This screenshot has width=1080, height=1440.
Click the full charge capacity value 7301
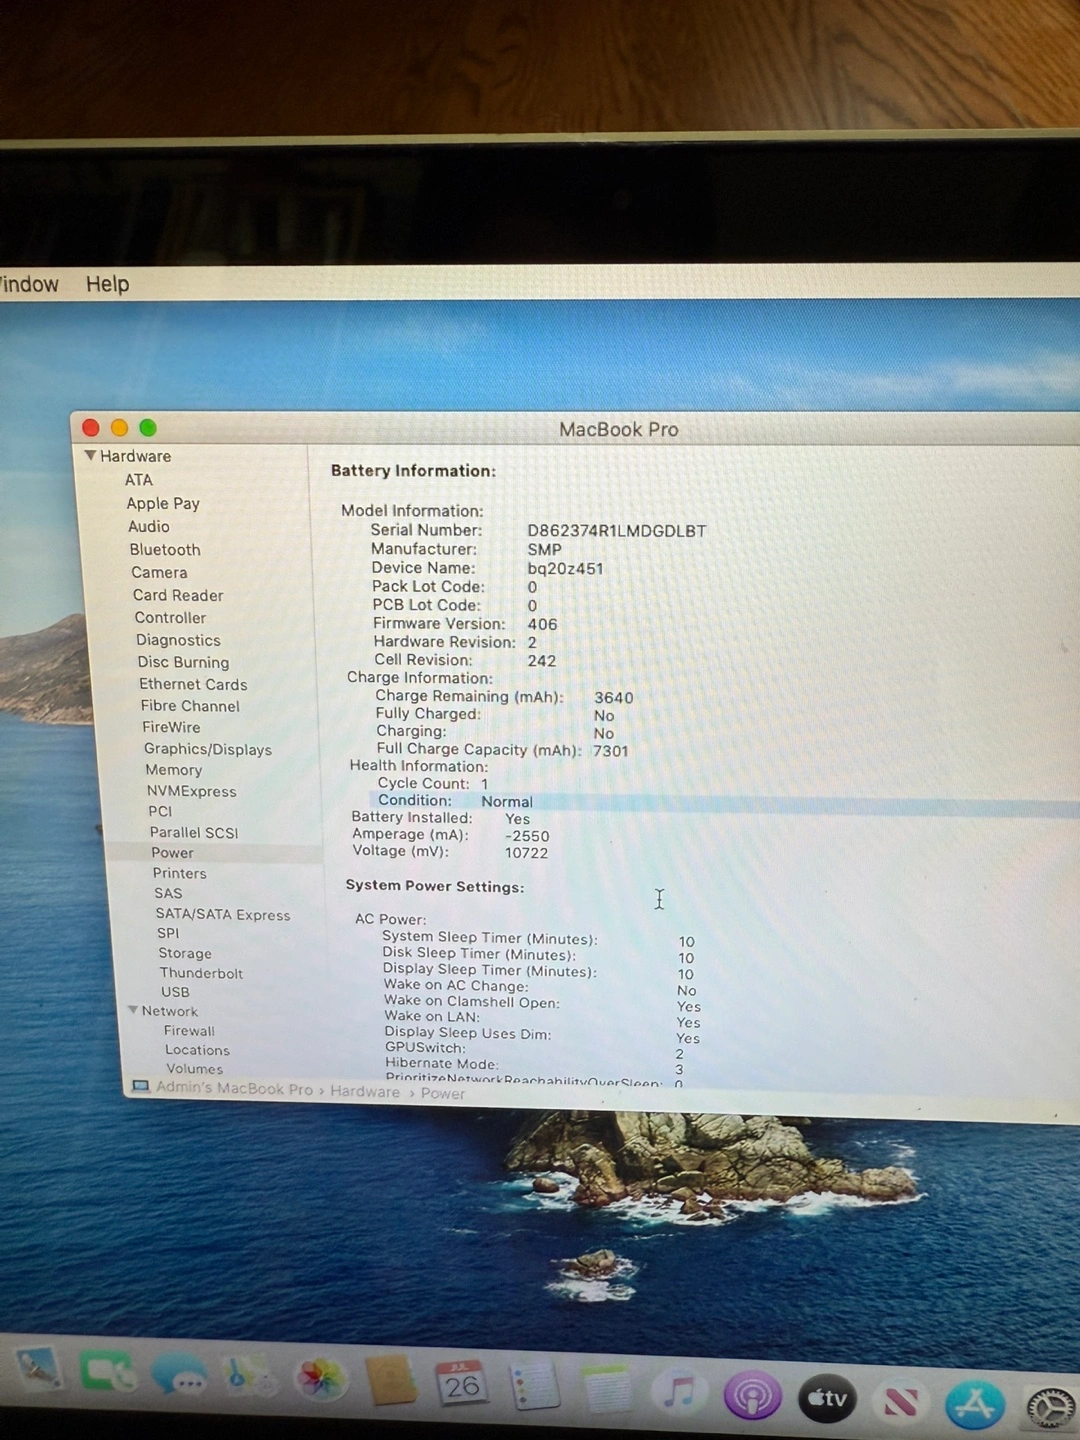(x=610, y=751)
